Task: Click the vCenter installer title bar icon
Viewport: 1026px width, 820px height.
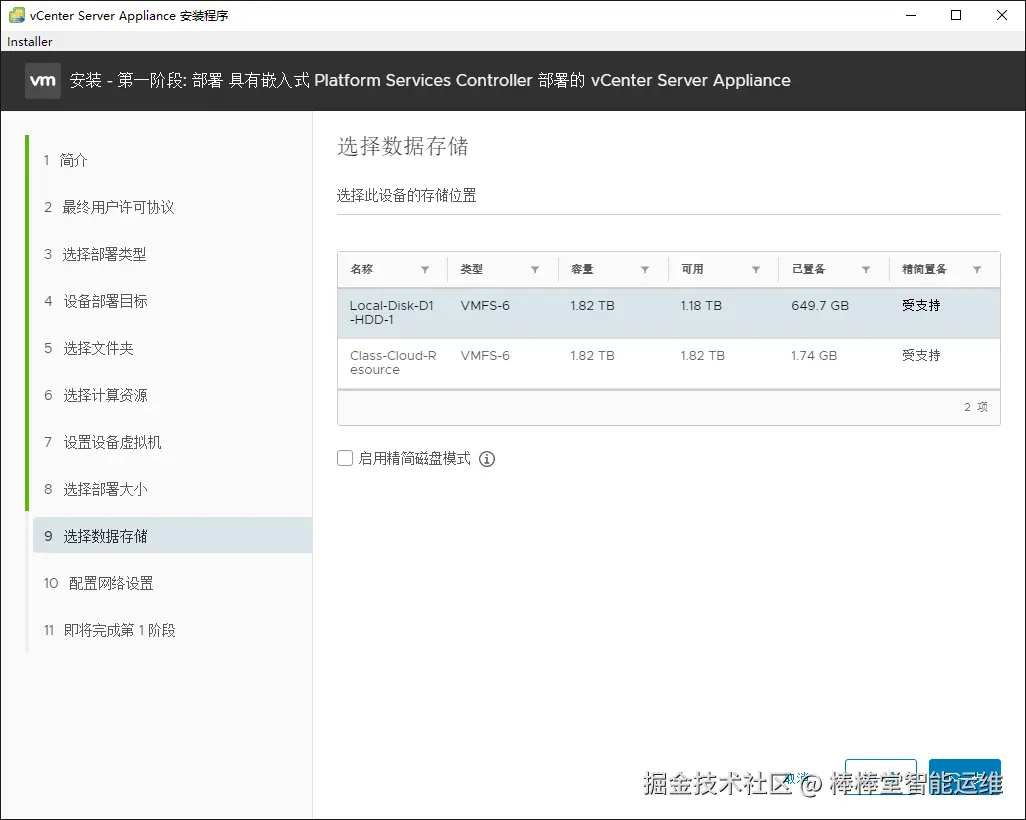Action: (16, 15)
